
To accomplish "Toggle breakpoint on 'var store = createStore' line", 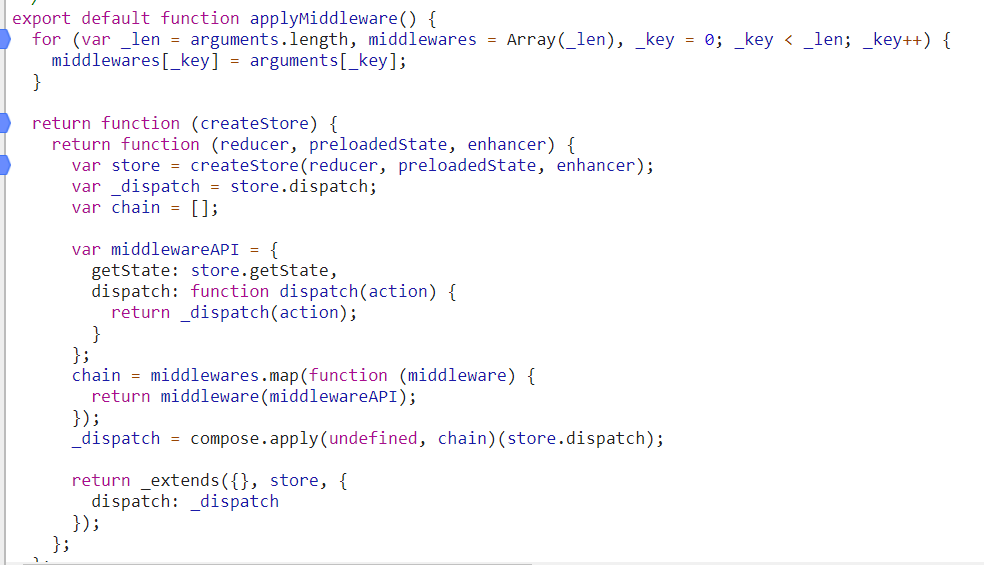I will (x=5, y=165).
